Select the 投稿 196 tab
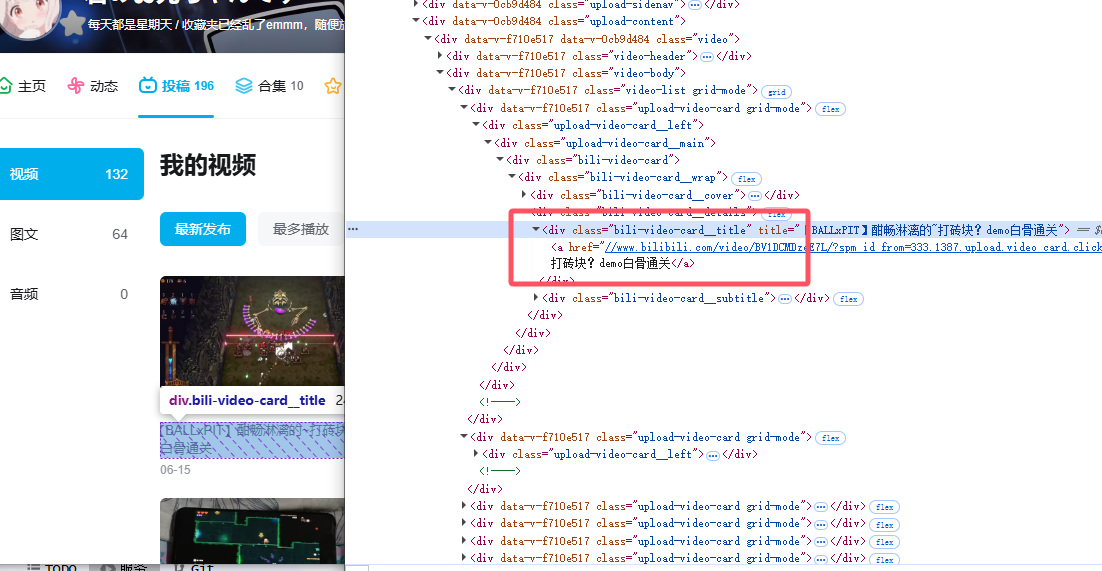The height and width of the screenshot is (571, 1102). [176, 86]
